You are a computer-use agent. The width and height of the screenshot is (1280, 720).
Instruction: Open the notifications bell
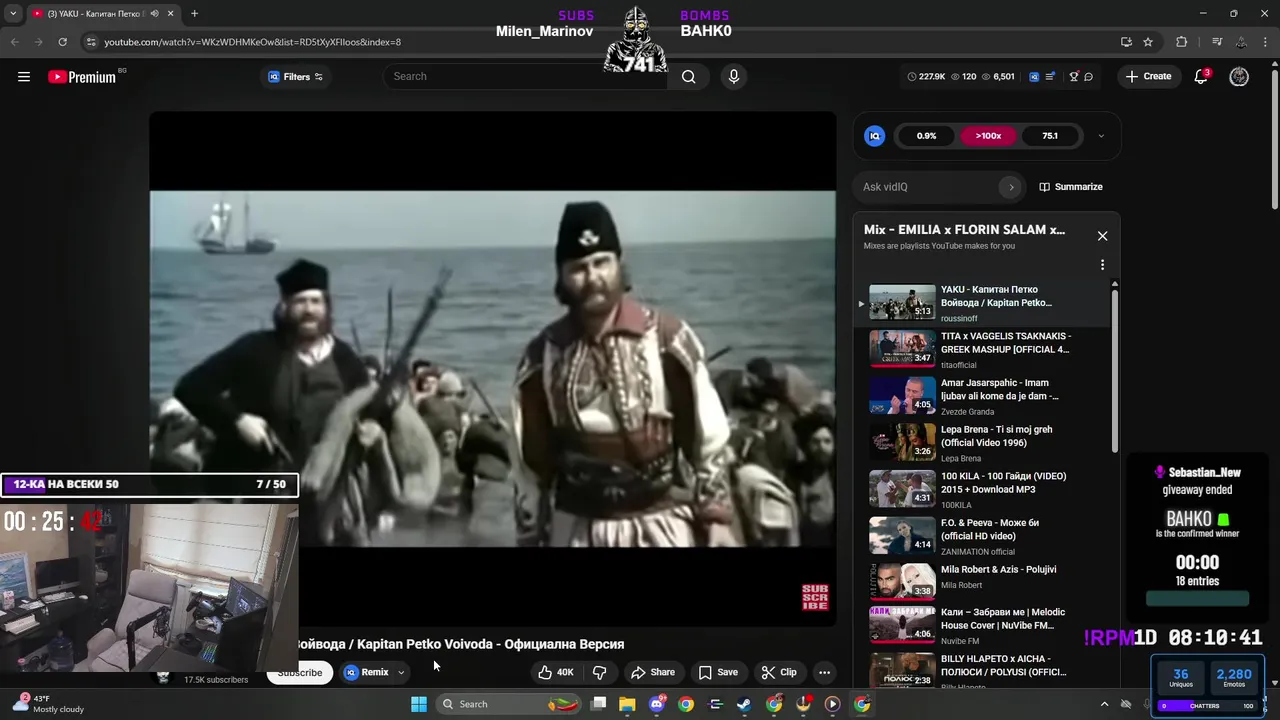tap(1201, 77)
